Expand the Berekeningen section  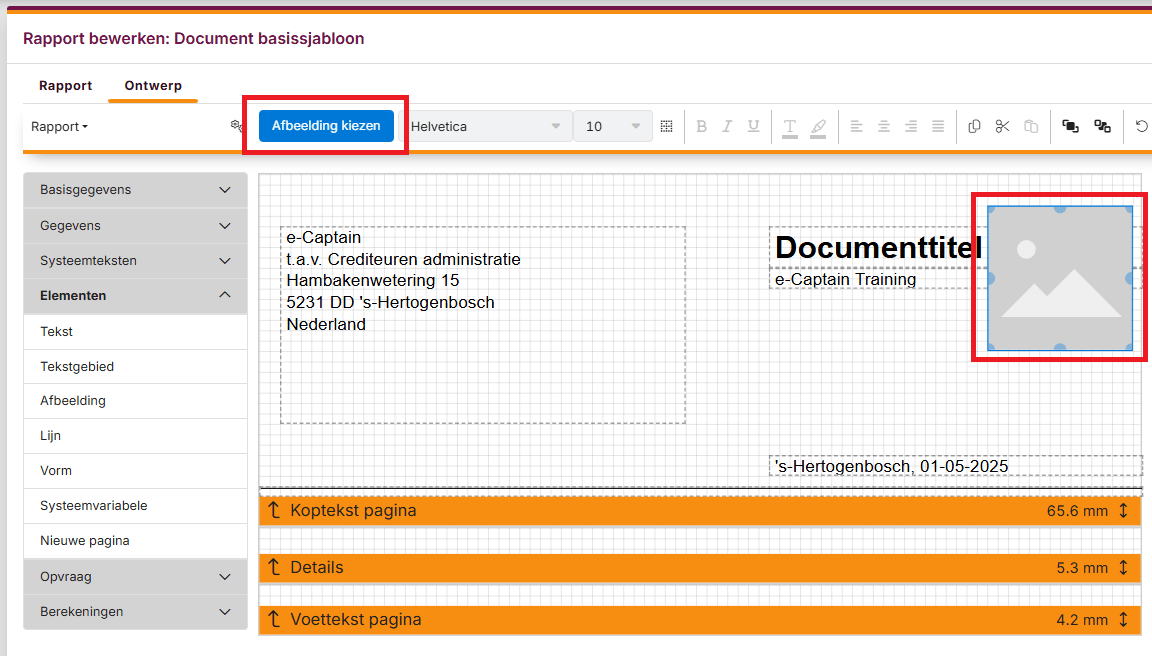pos(135,612)
